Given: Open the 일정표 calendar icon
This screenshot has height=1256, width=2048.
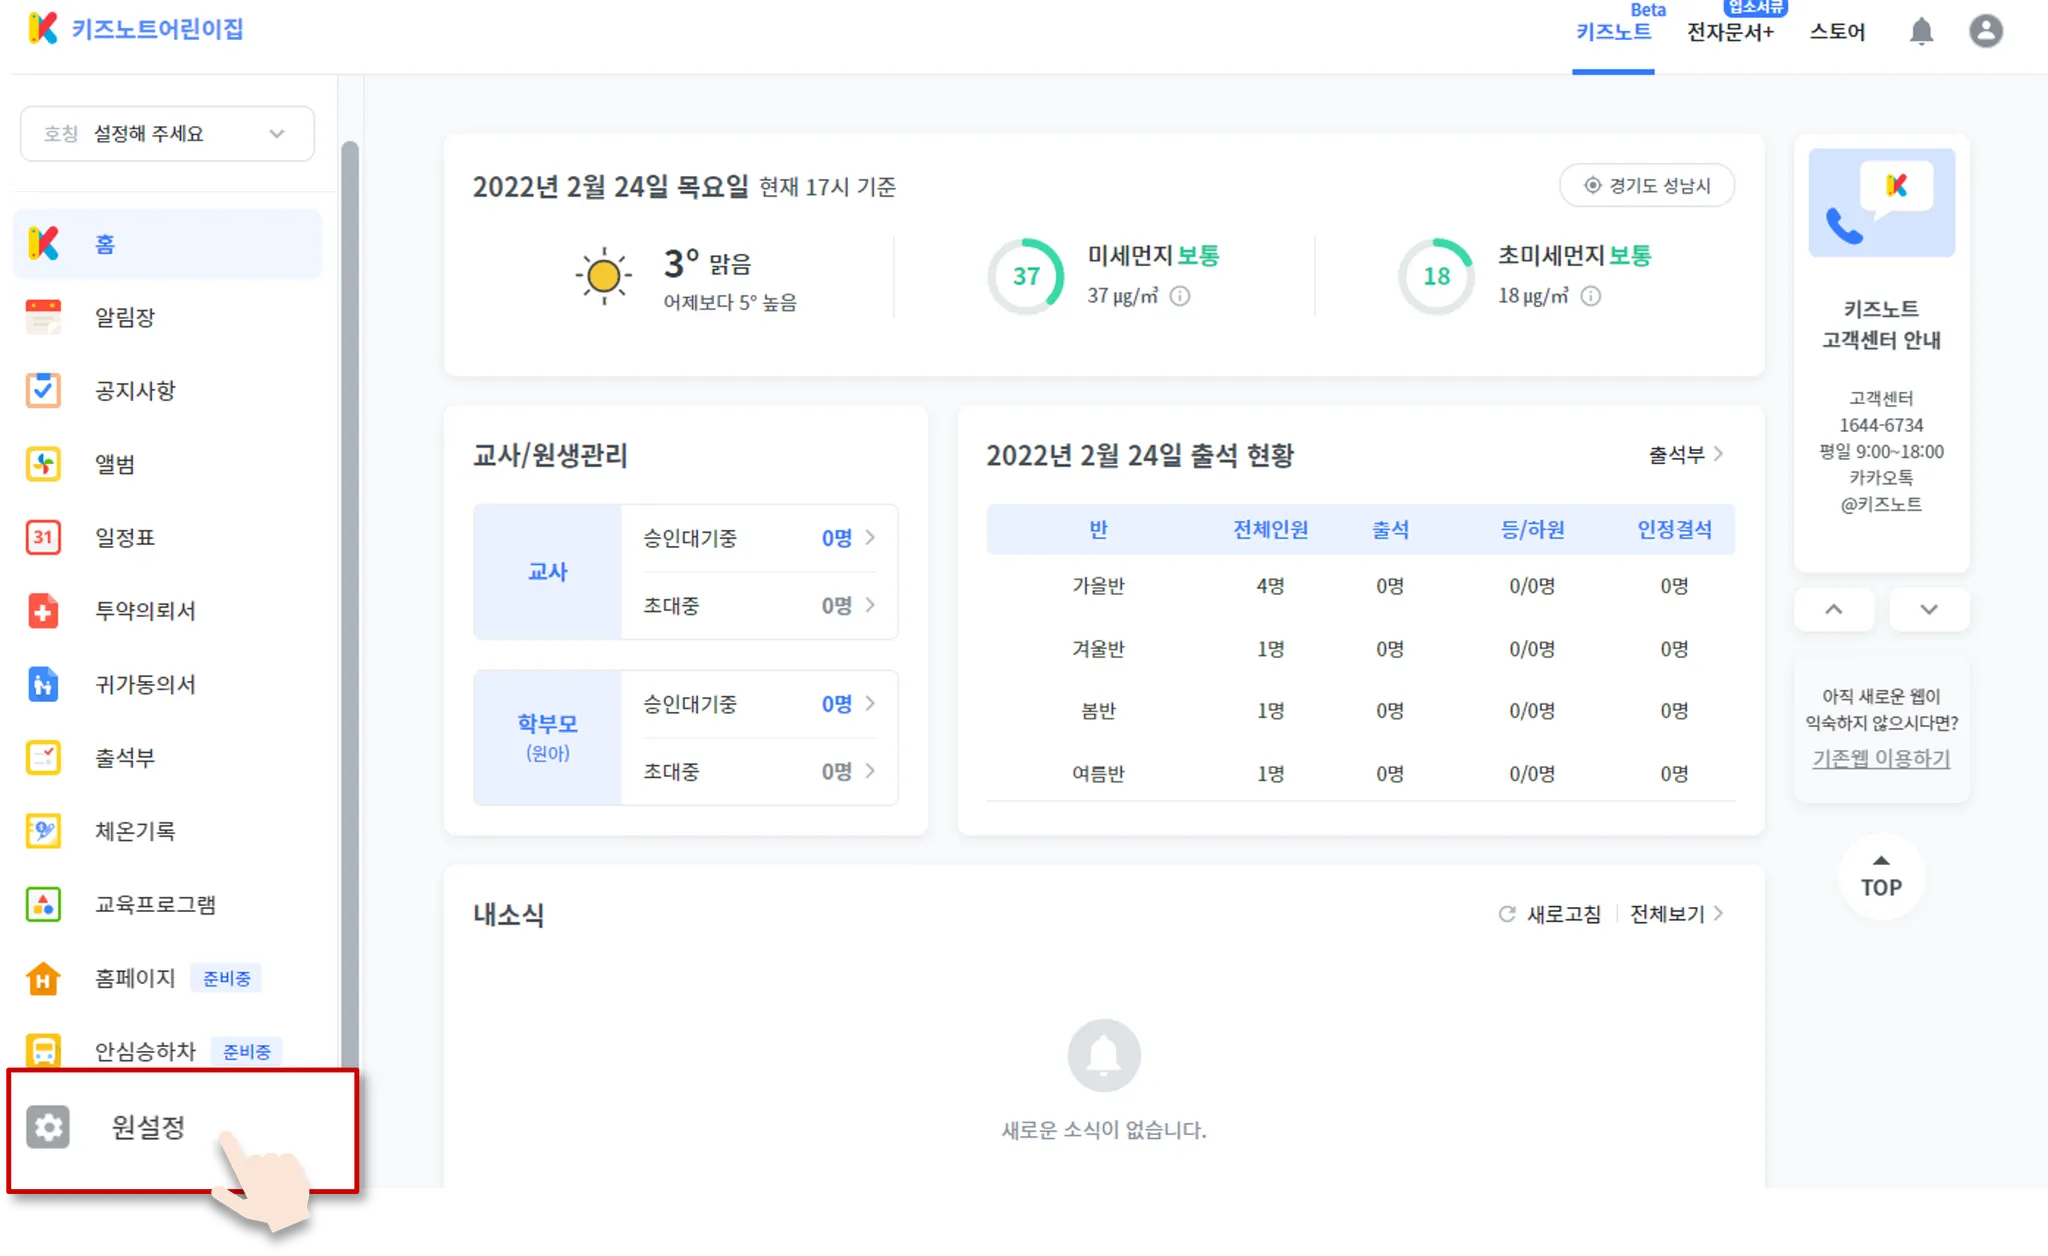Looking at the screenshot, I should (43, 538).
